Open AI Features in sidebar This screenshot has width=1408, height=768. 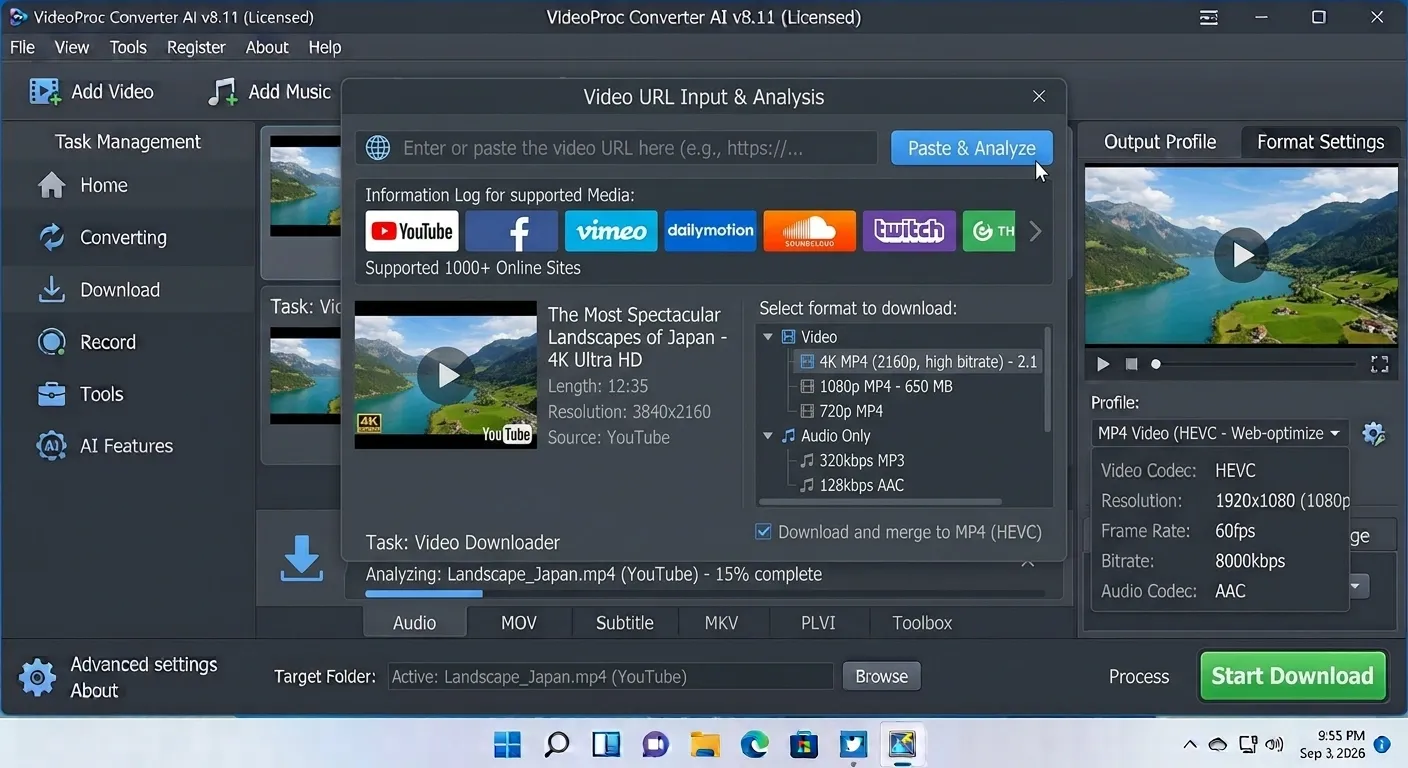click(128, 445)
